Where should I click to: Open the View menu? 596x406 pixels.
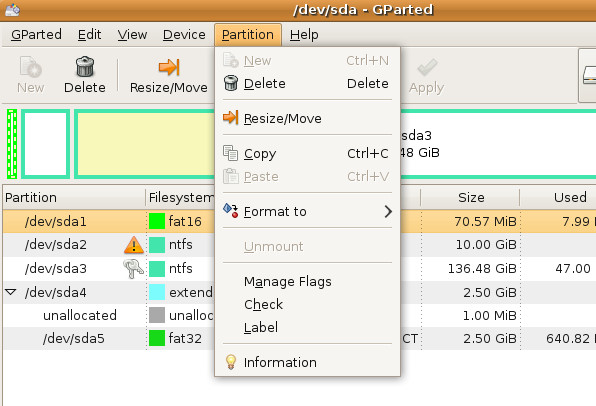(132, 35)
